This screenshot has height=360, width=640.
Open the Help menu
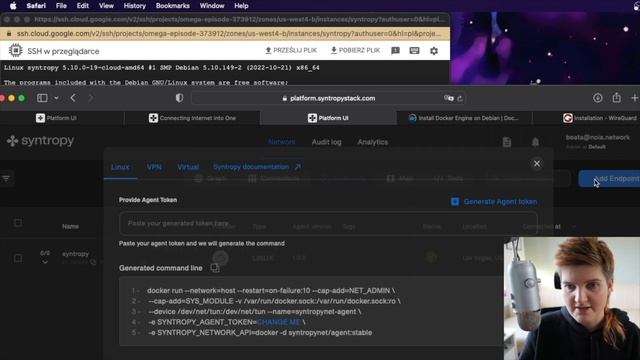(x=241, y=6)
